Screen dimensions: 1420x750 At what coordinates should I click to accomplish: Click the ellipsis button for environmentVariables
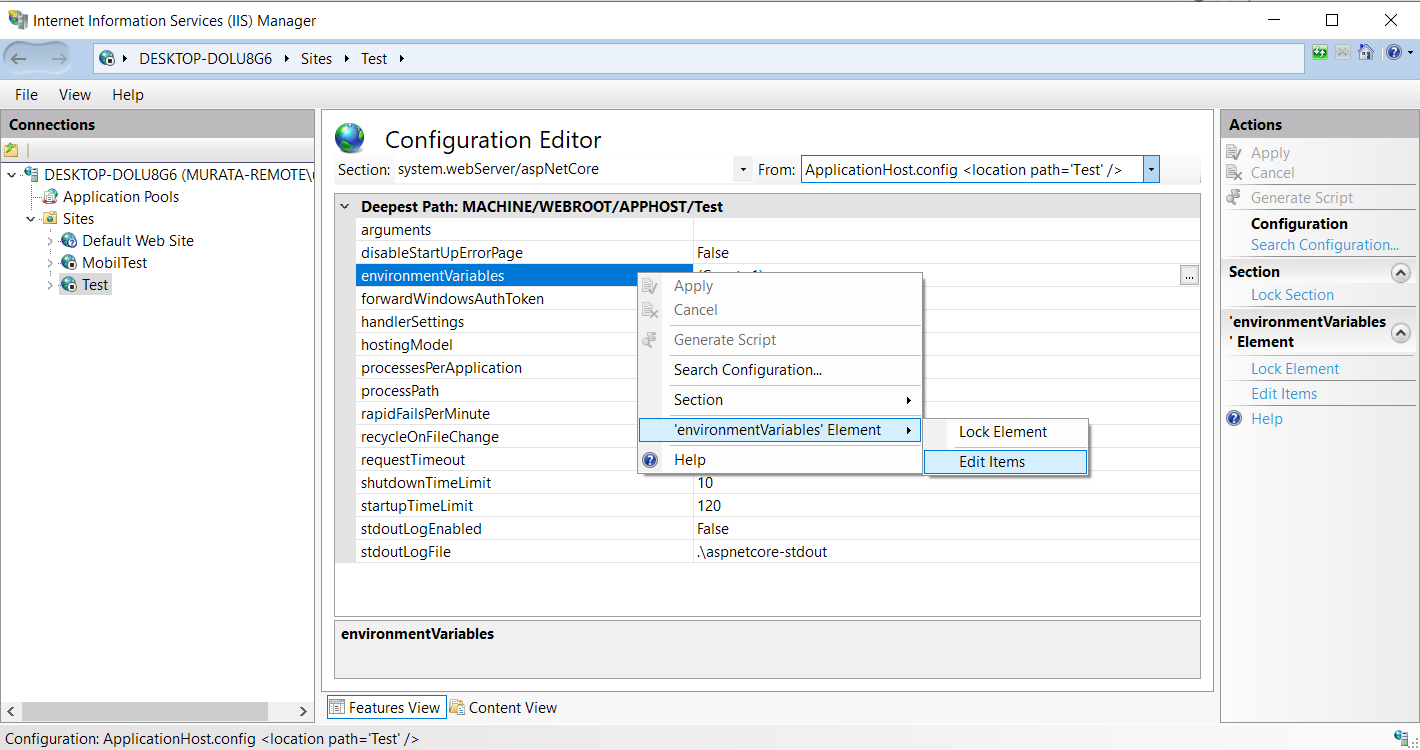coord(1189,276)
